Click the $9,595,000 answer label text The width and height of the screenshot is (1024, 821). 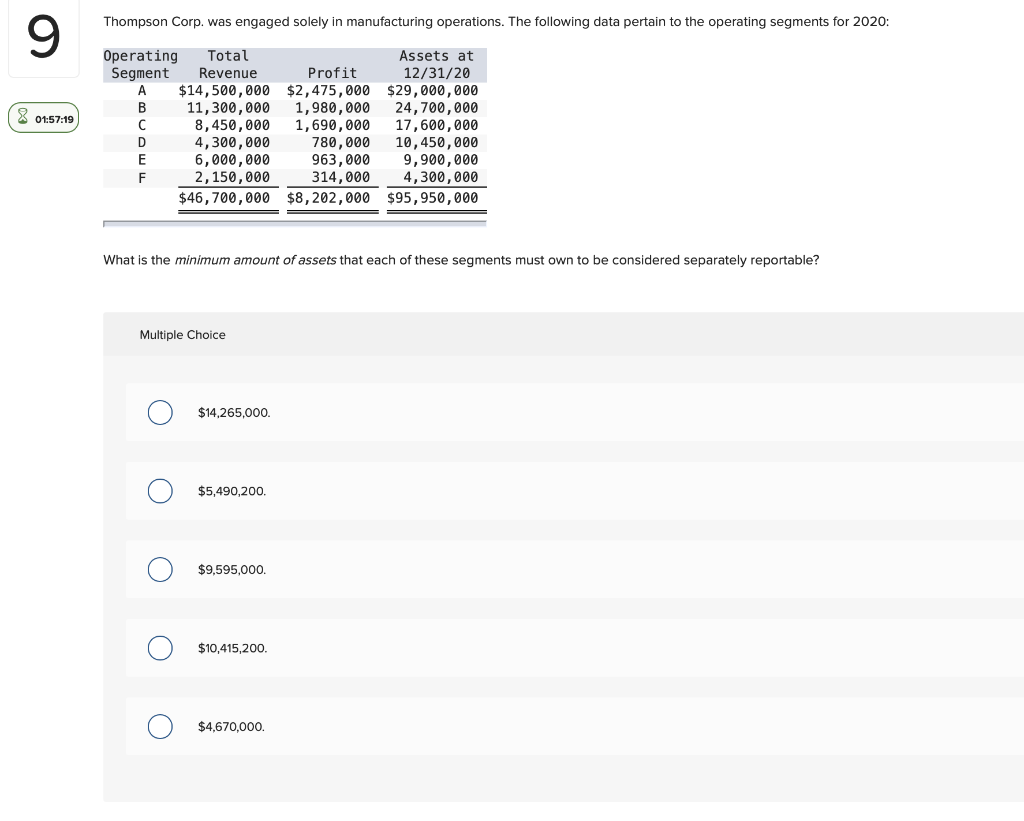tap(232, 570)
